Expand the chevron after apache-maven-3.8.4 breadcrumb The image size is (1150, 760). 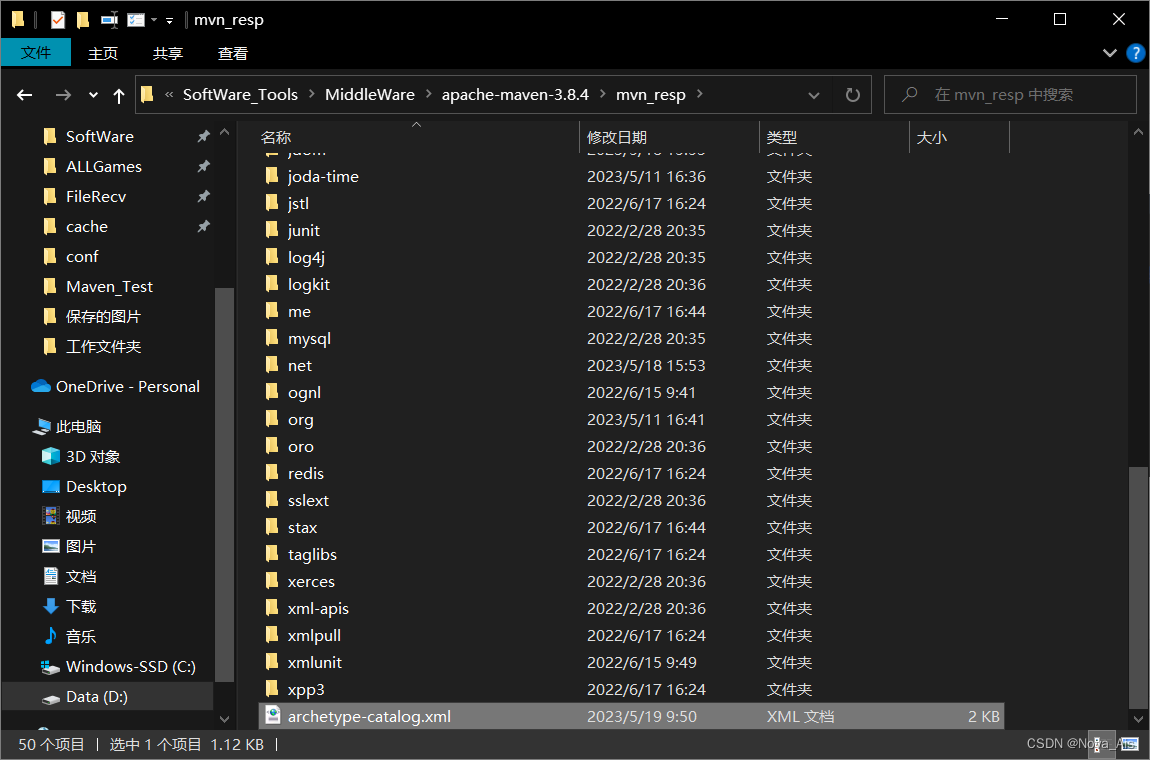pos(603,94)
